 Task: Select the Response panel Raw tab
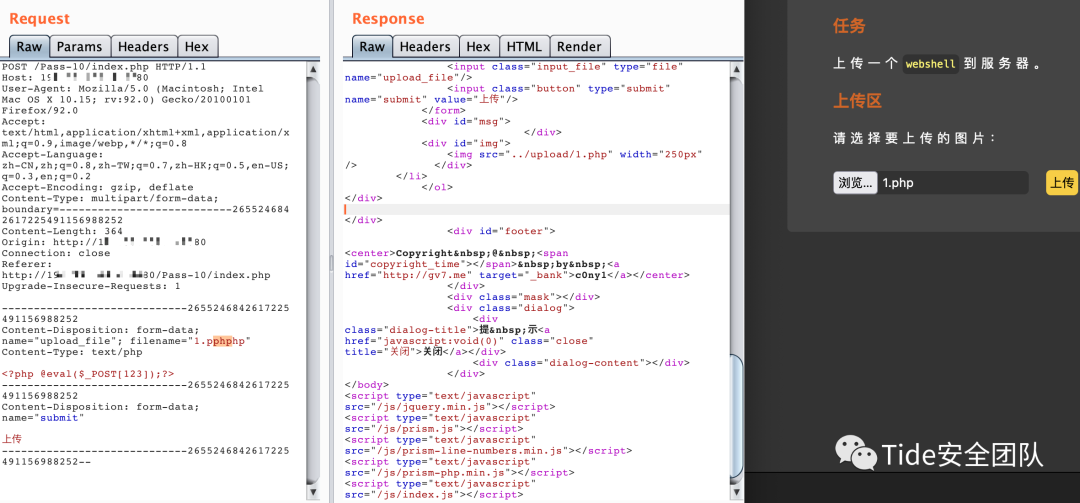coord(372,47)
